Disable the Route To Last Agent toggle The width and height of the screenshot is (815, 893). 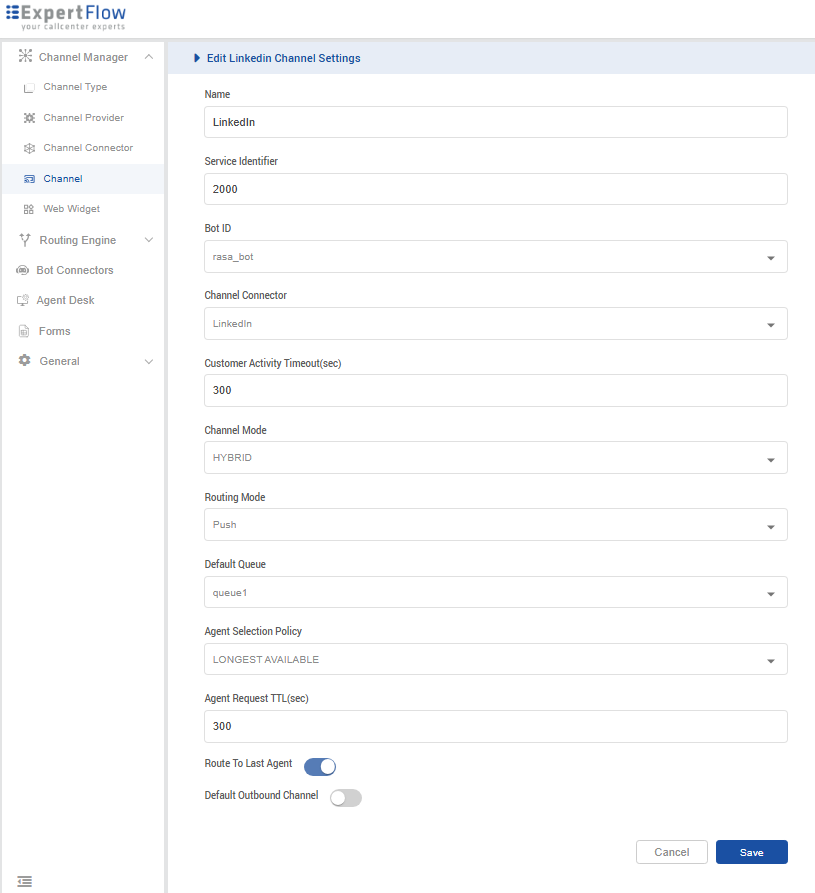point(319,767)
